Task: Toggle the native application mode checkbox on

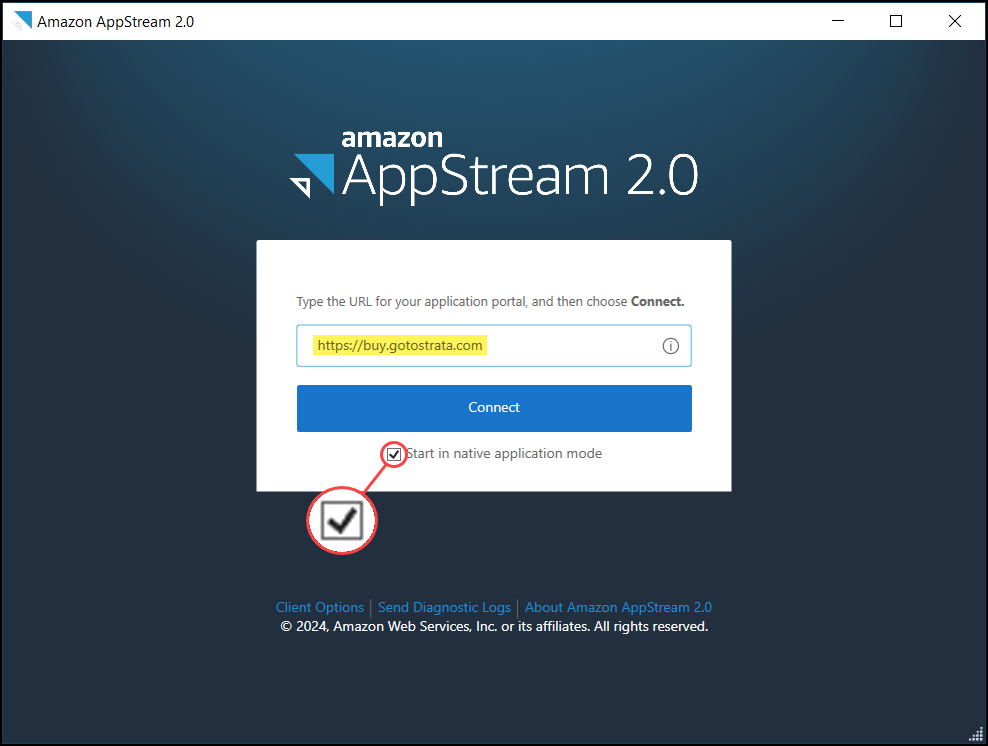Action: coord(393,454)
